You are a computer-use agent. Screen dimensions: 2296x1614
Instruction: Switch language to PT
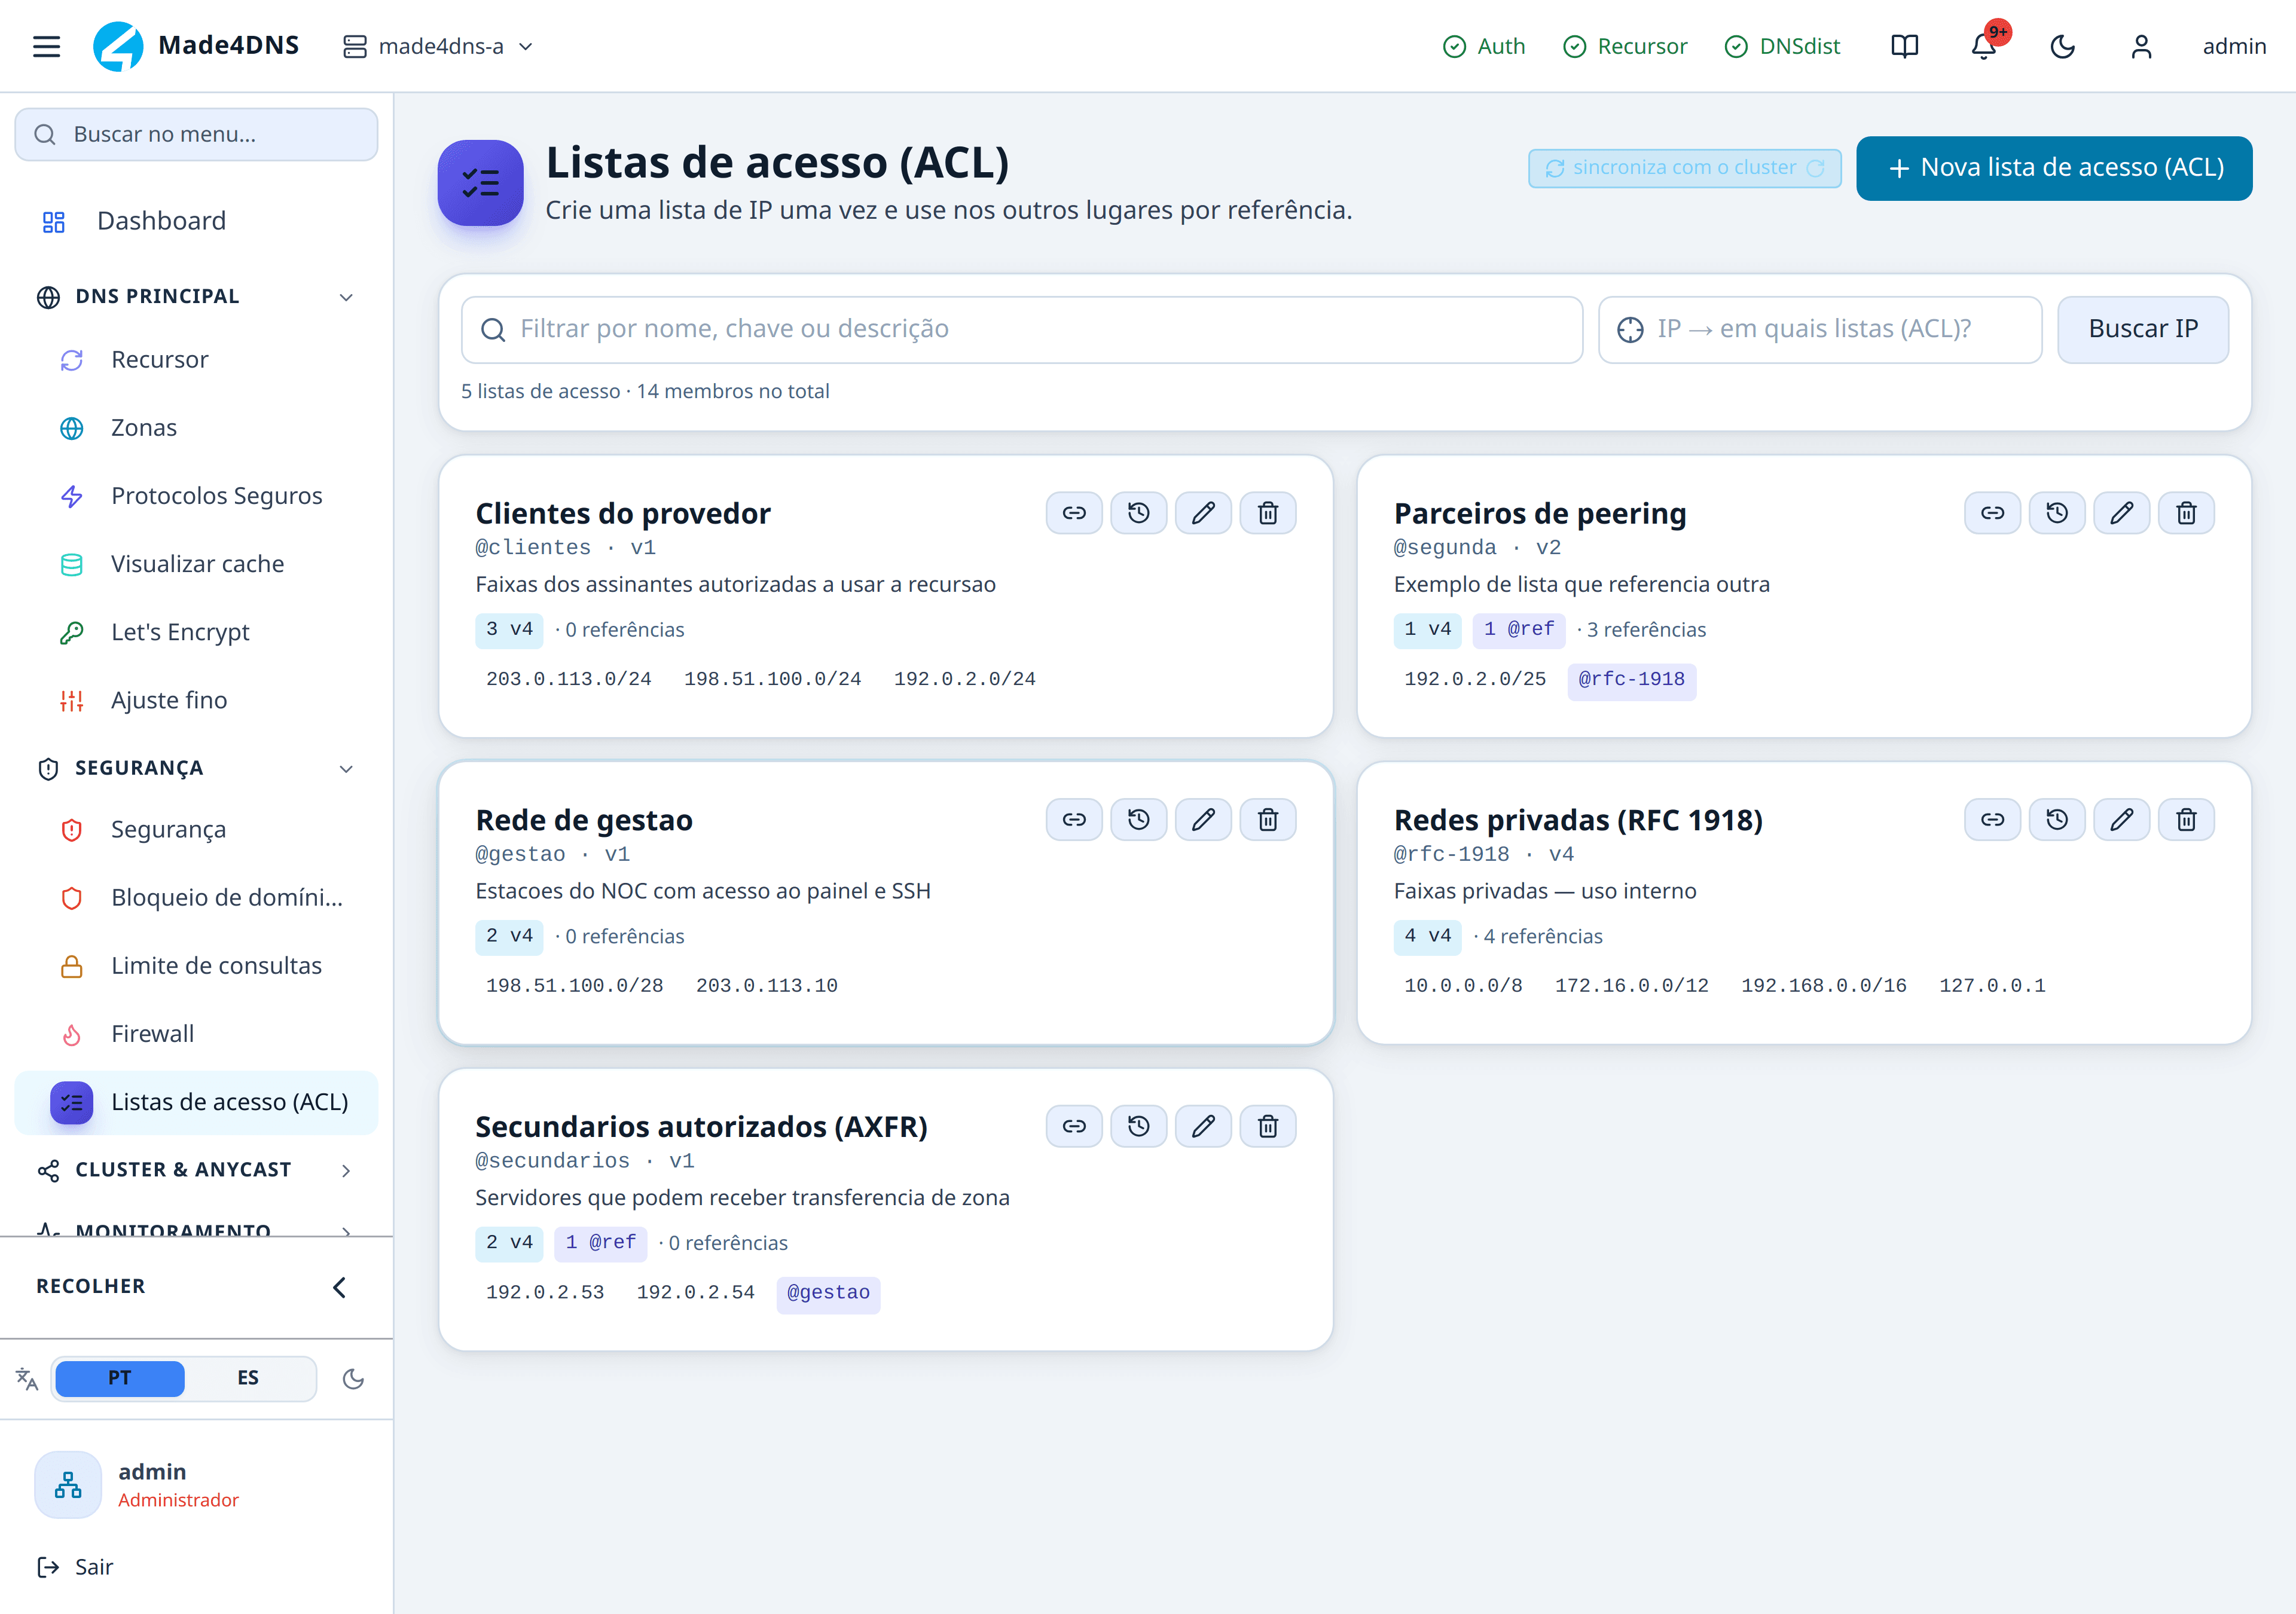click(x=120, y=1378)
